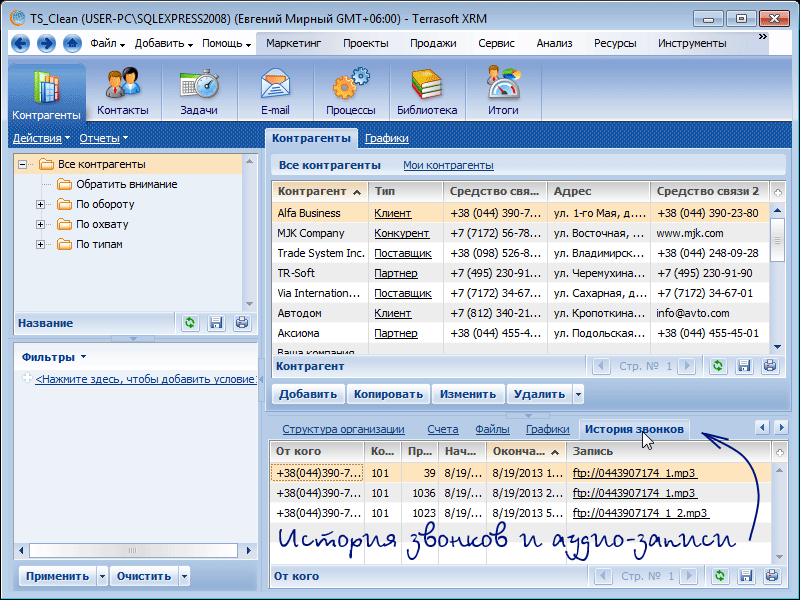Save the Контрагент grid

coord(744,366)
